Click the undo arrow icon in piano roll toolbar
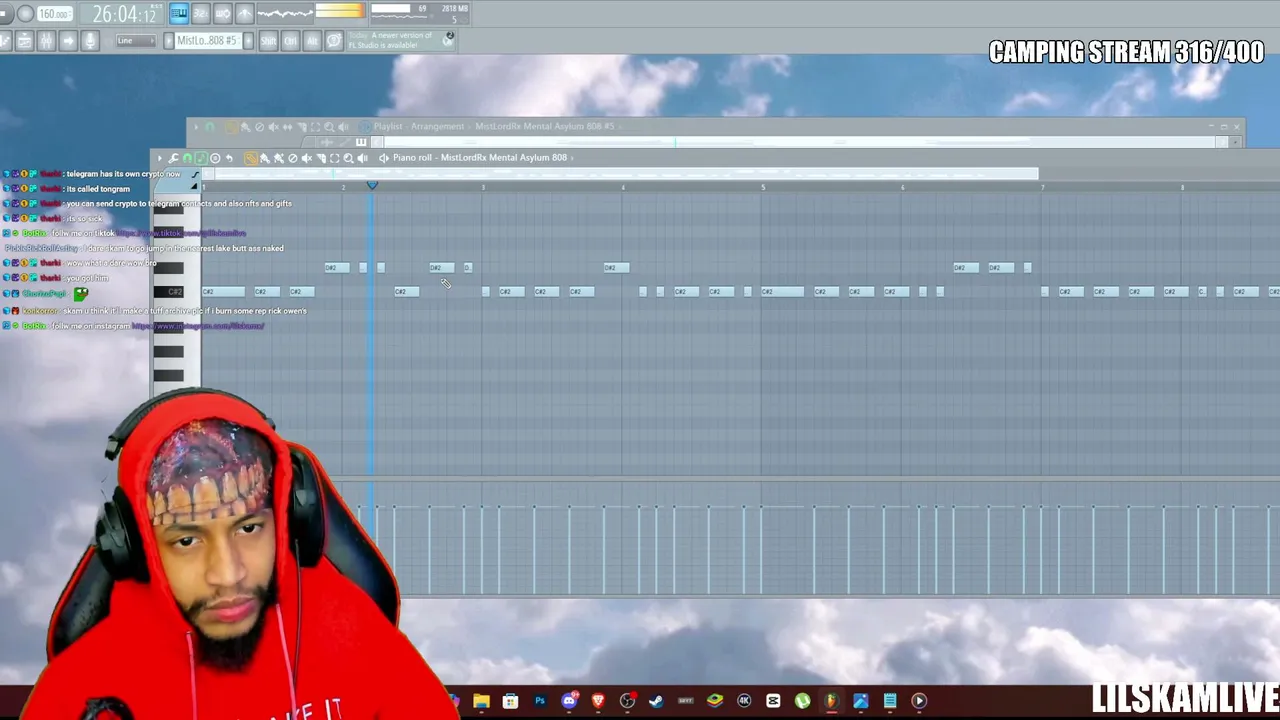 pos(229,158)
